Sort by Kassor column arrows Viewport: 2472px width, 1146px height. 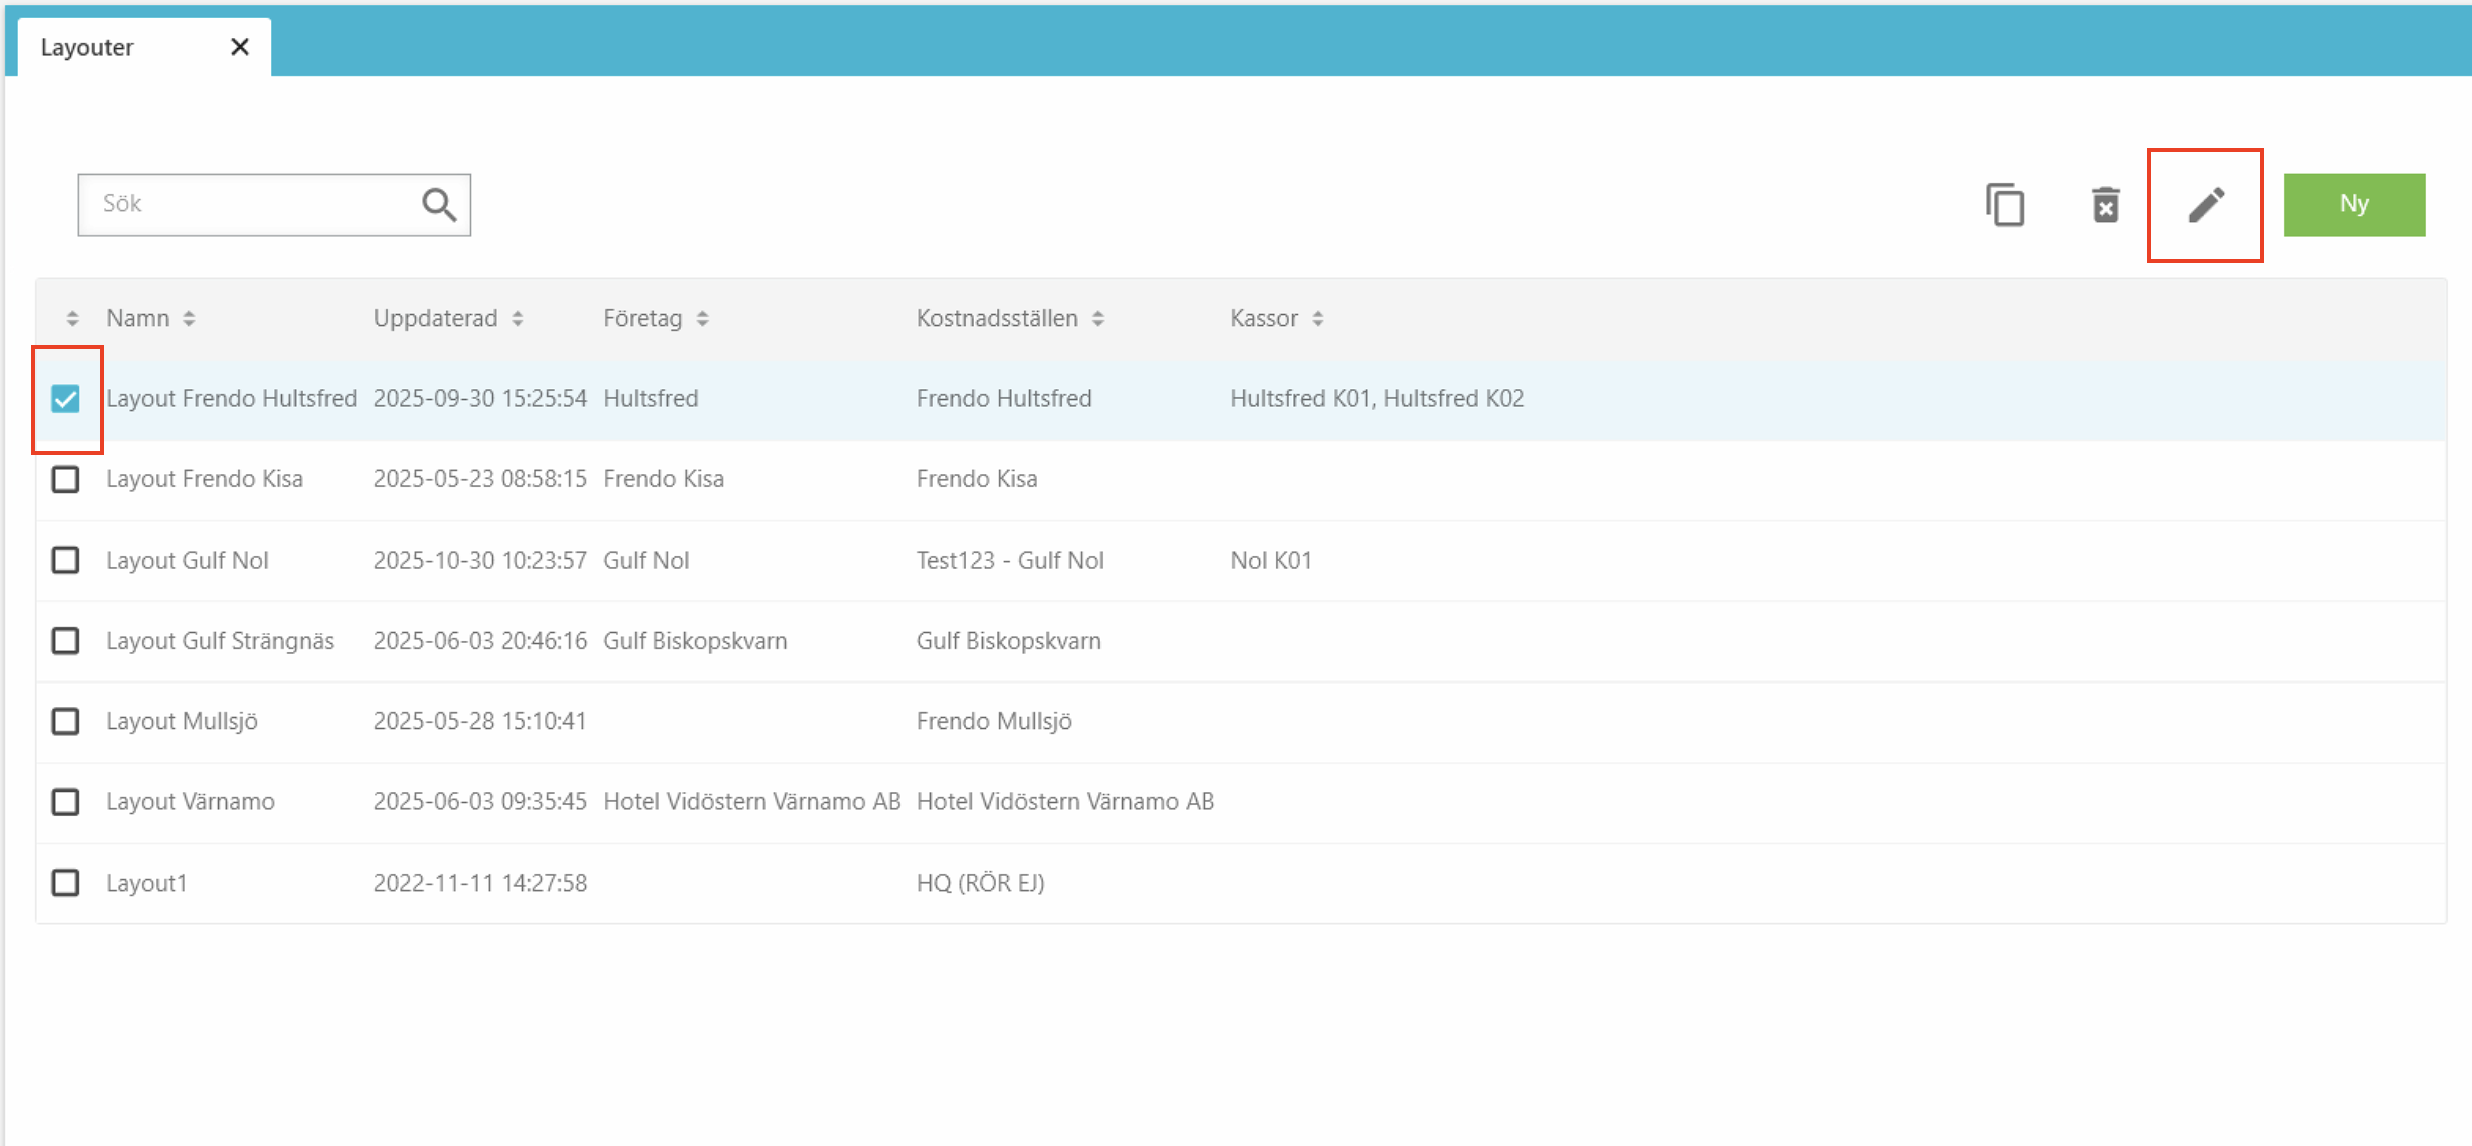coord(1318,319)
